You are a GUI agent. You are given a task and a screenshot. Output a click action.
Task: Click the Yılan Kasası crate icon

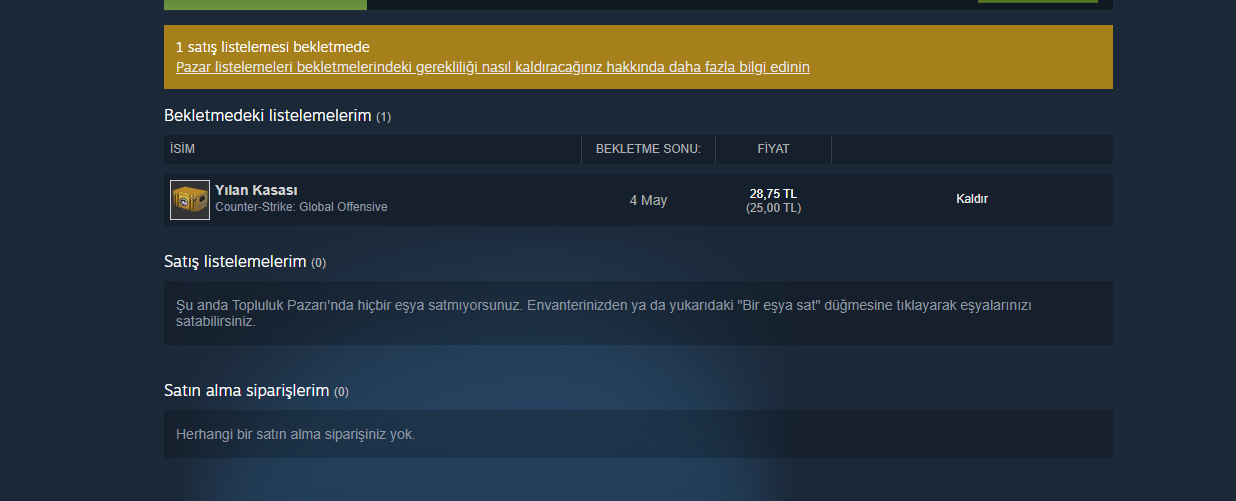coord(190,200)
